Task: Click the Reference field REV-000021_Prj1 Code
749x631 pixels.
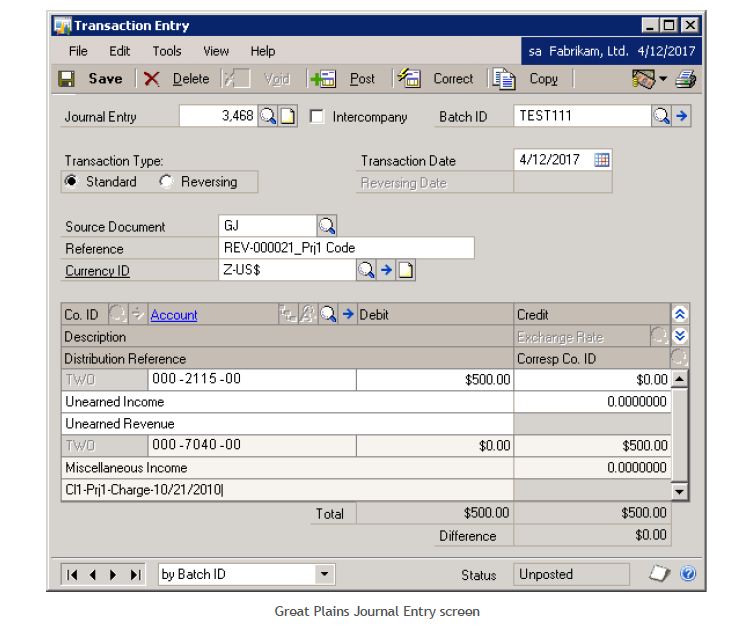Action: (346, 248)
